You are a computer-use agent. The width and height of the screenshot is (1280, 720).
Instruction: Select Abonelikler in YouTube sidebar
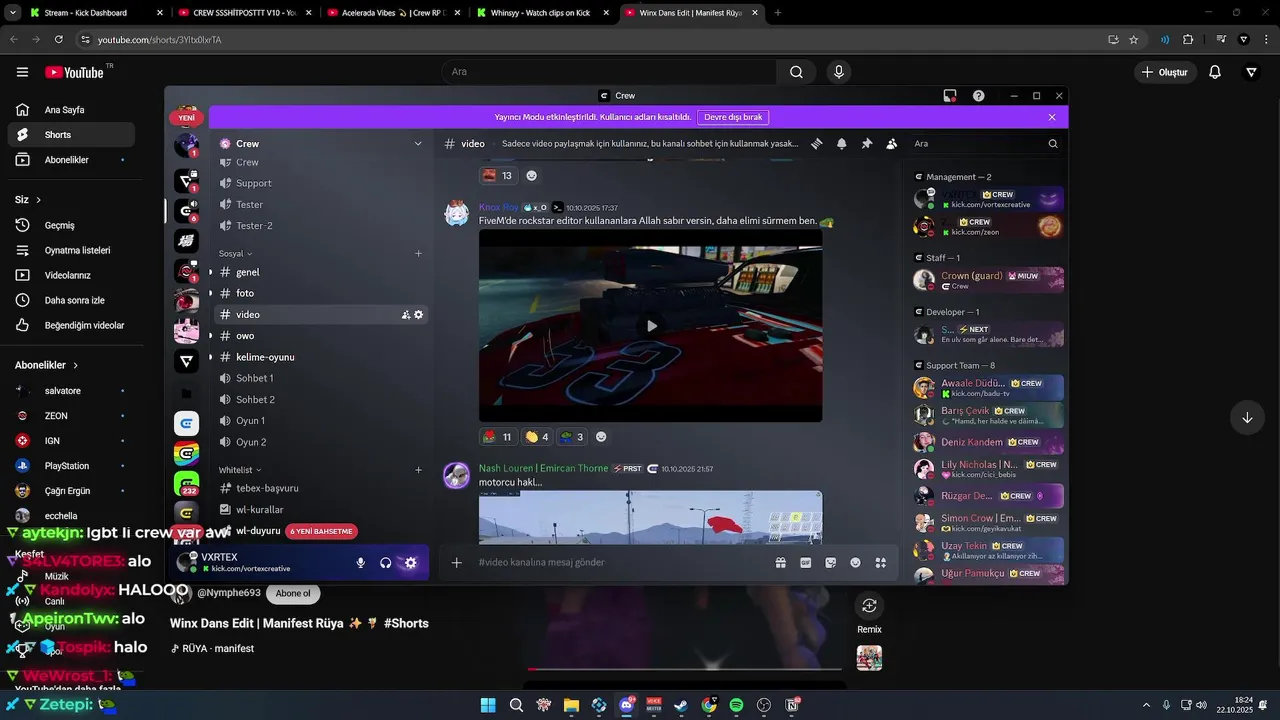coord(70,160)
